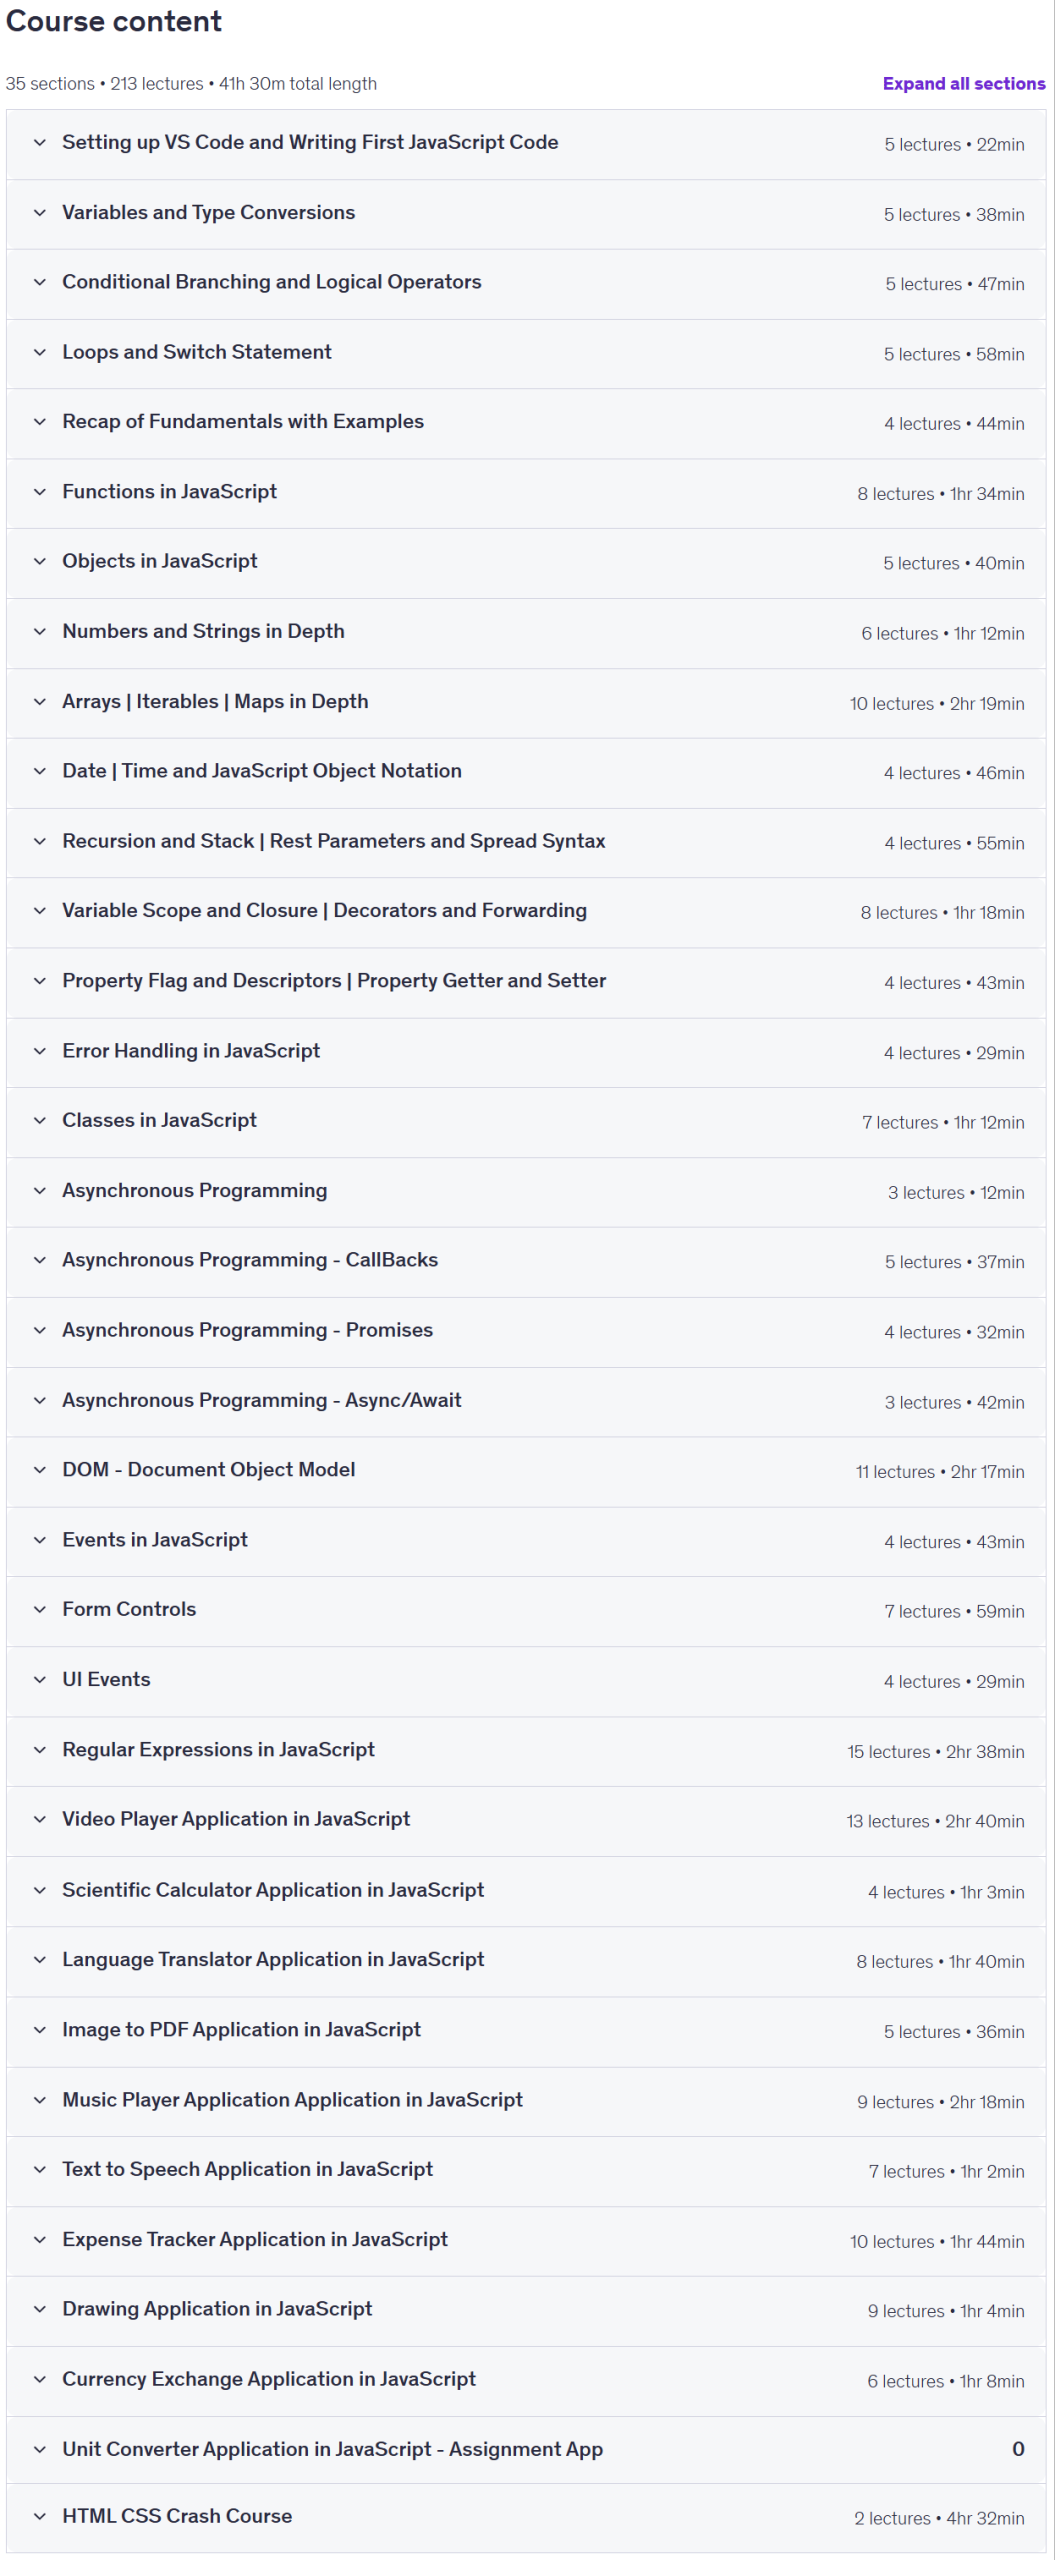Viewport: 1055px width, 2560px height.
Task: Click '5 lectures • 22min' in first row
Action: (954, 145)
